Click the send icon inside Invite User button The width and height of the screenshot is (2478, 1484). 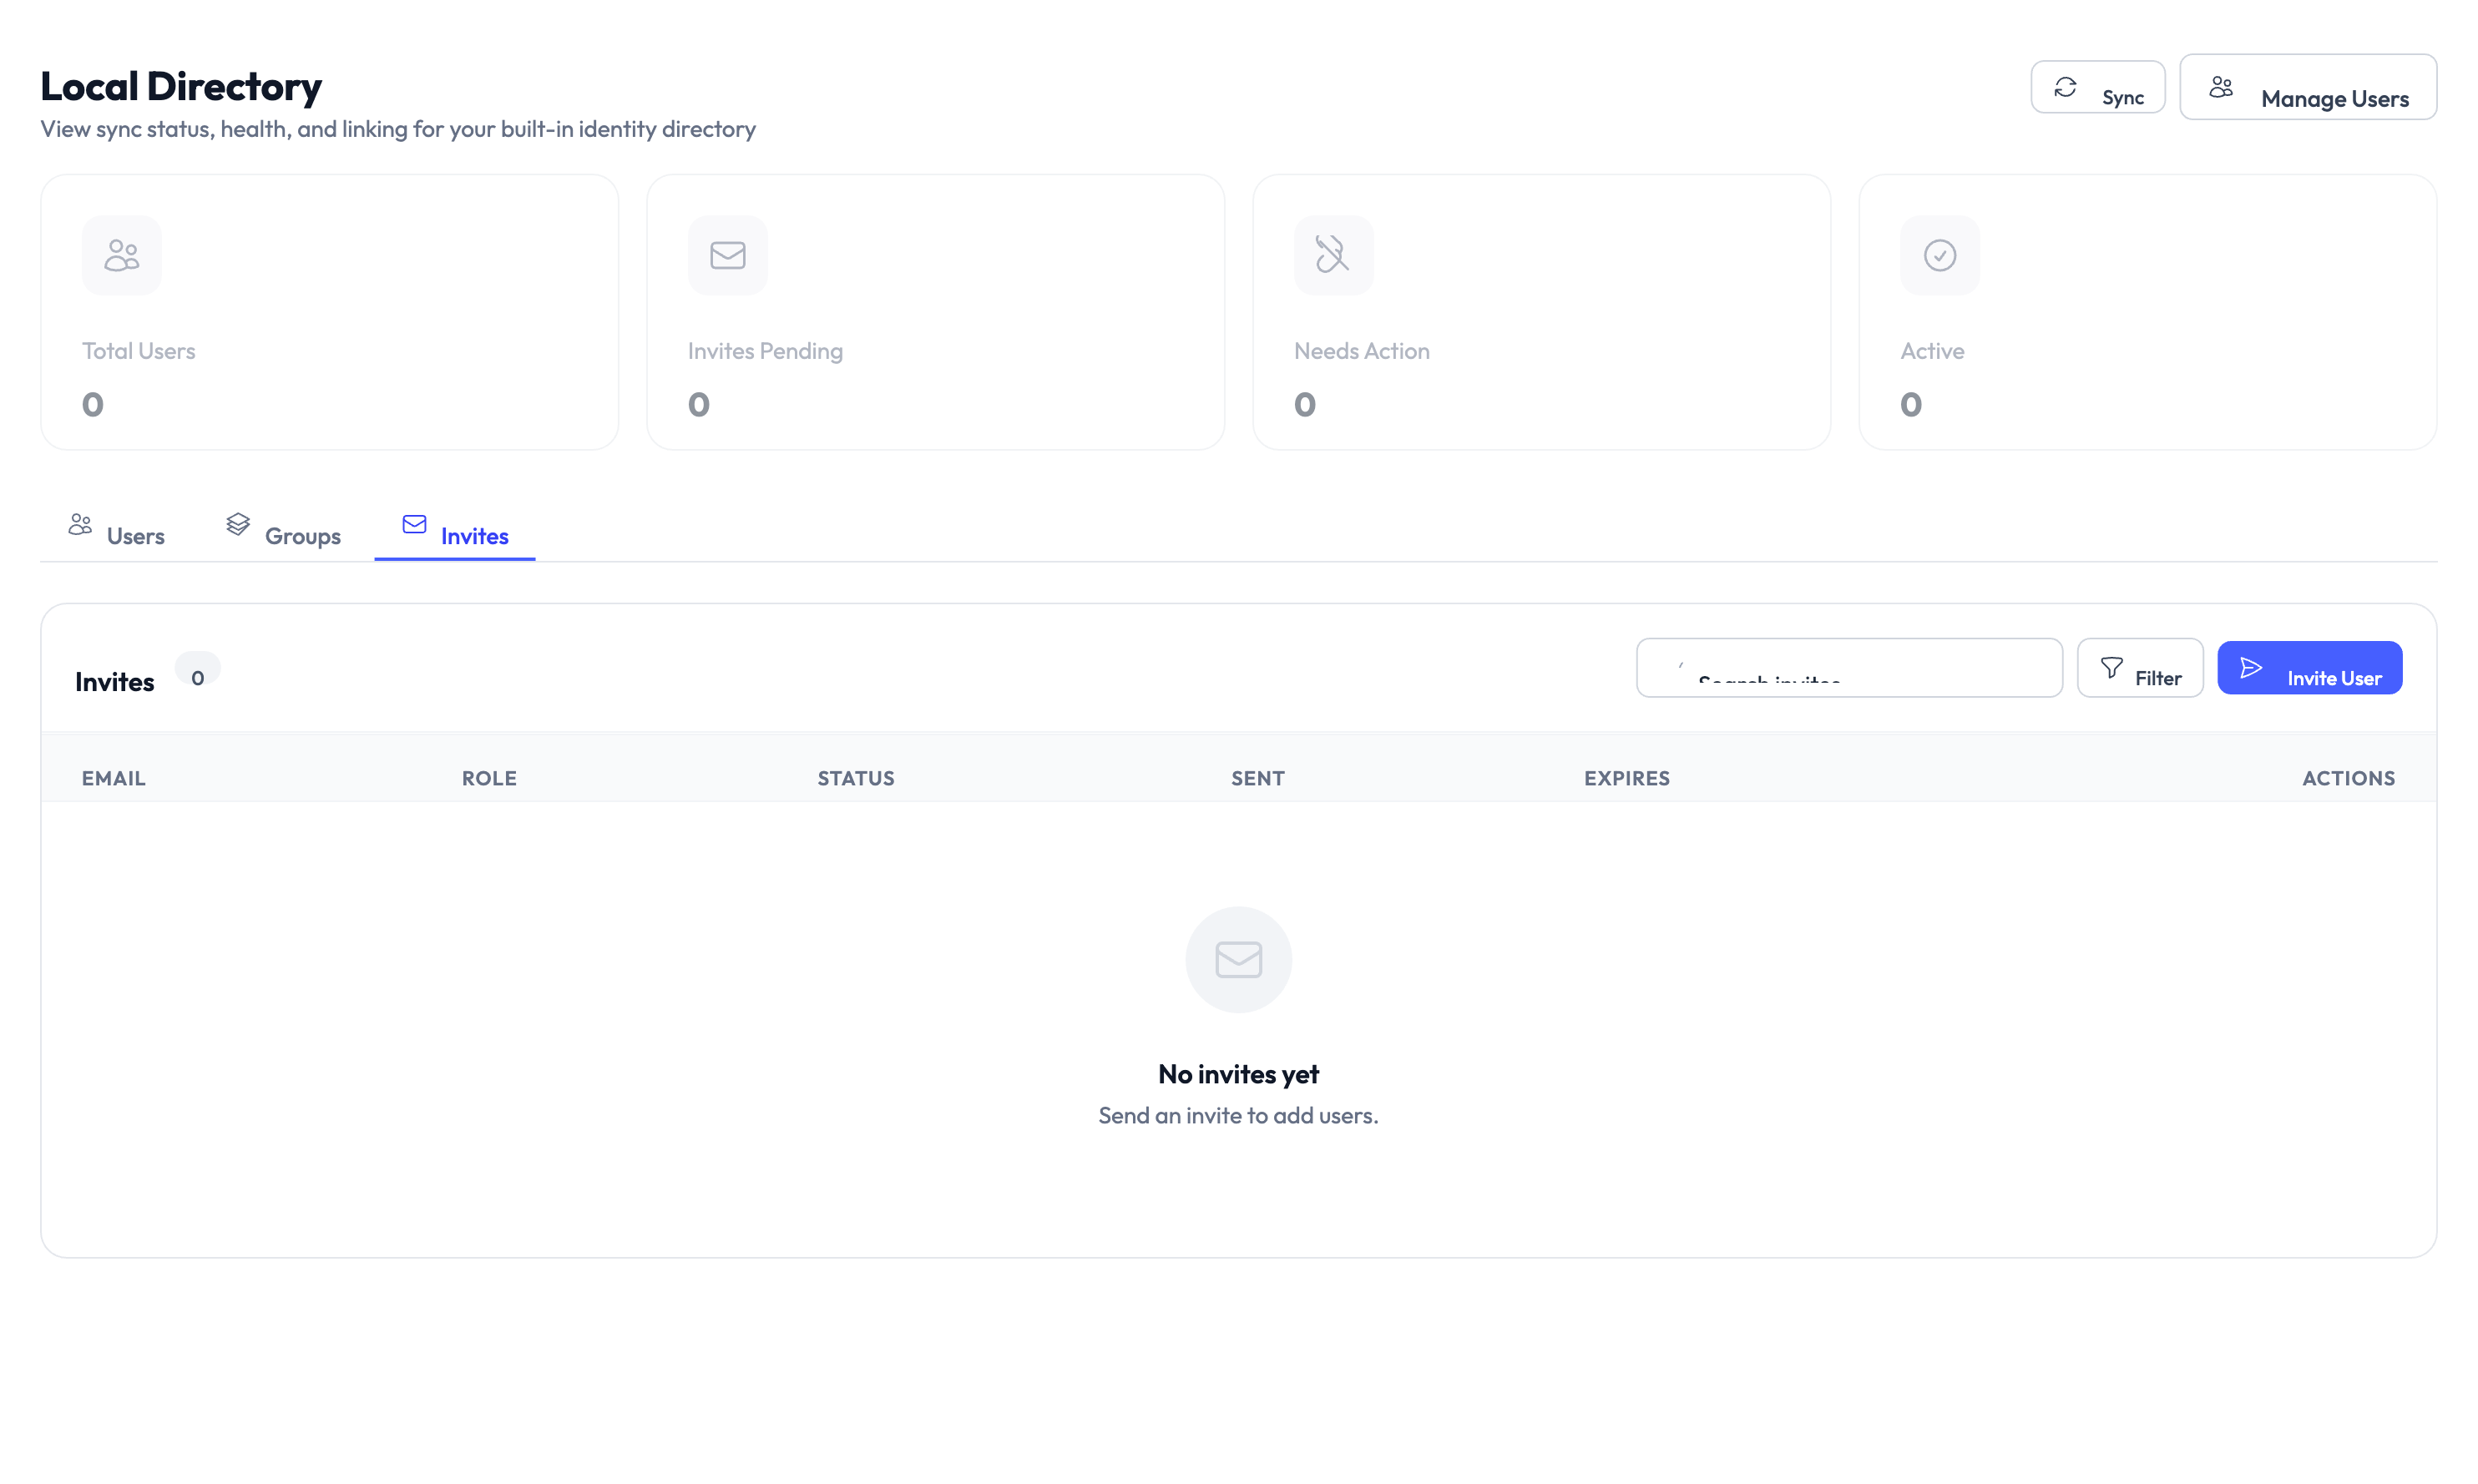pyautogui.click(x=2252, y=667)
